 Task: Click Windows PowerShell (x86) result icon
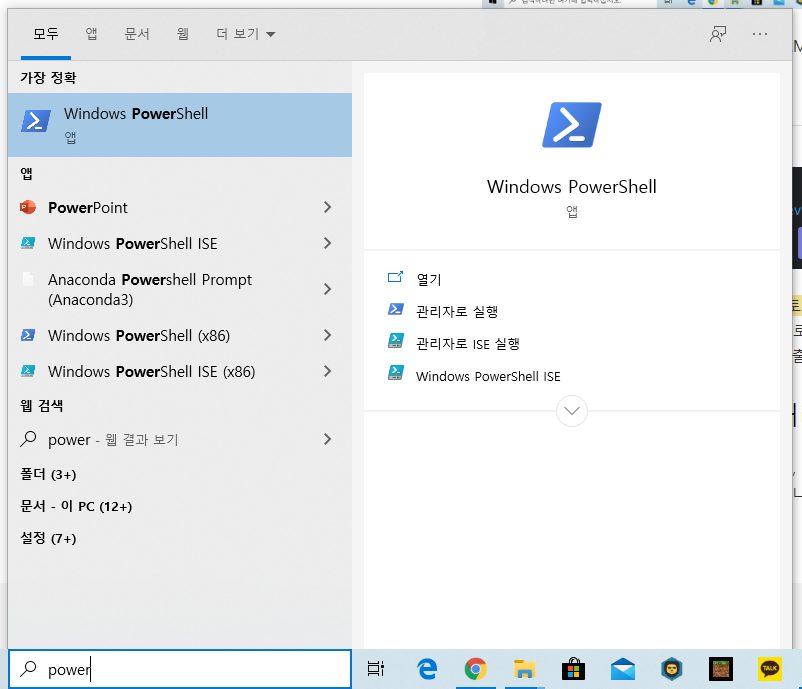[28, 335]
